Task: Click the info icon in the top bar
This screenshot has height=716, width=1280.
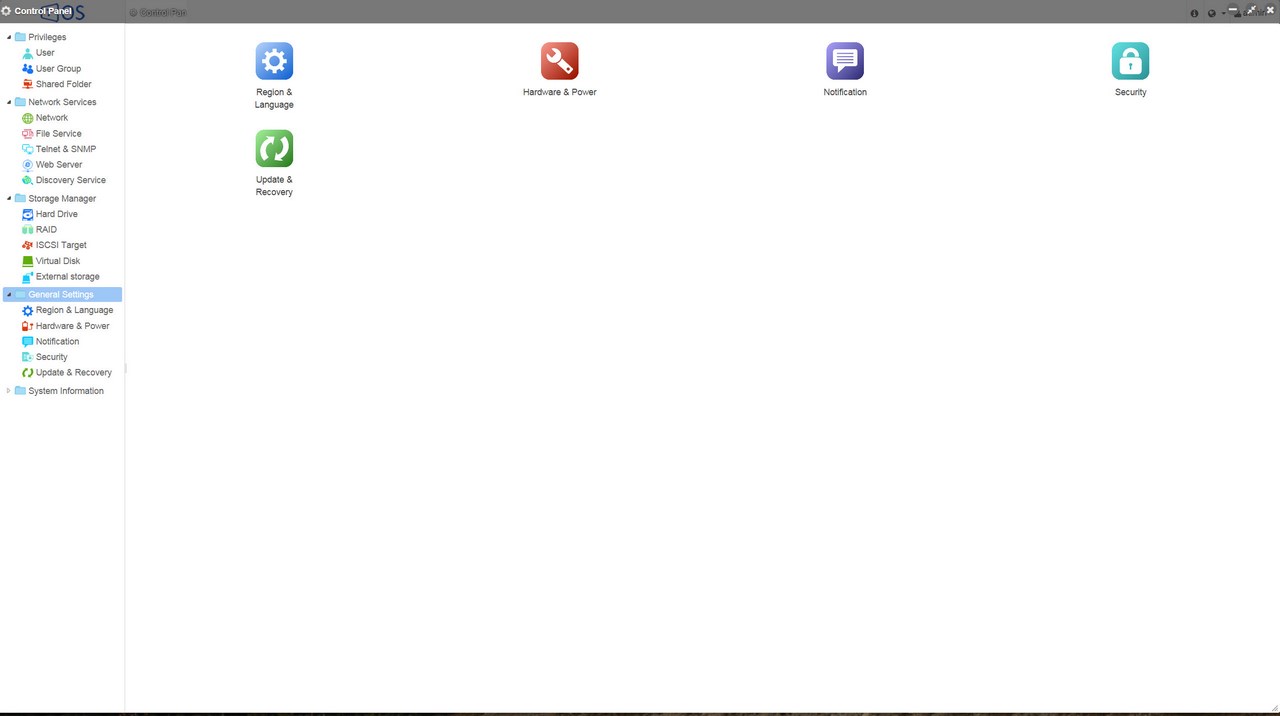Action: (1194, 13)
